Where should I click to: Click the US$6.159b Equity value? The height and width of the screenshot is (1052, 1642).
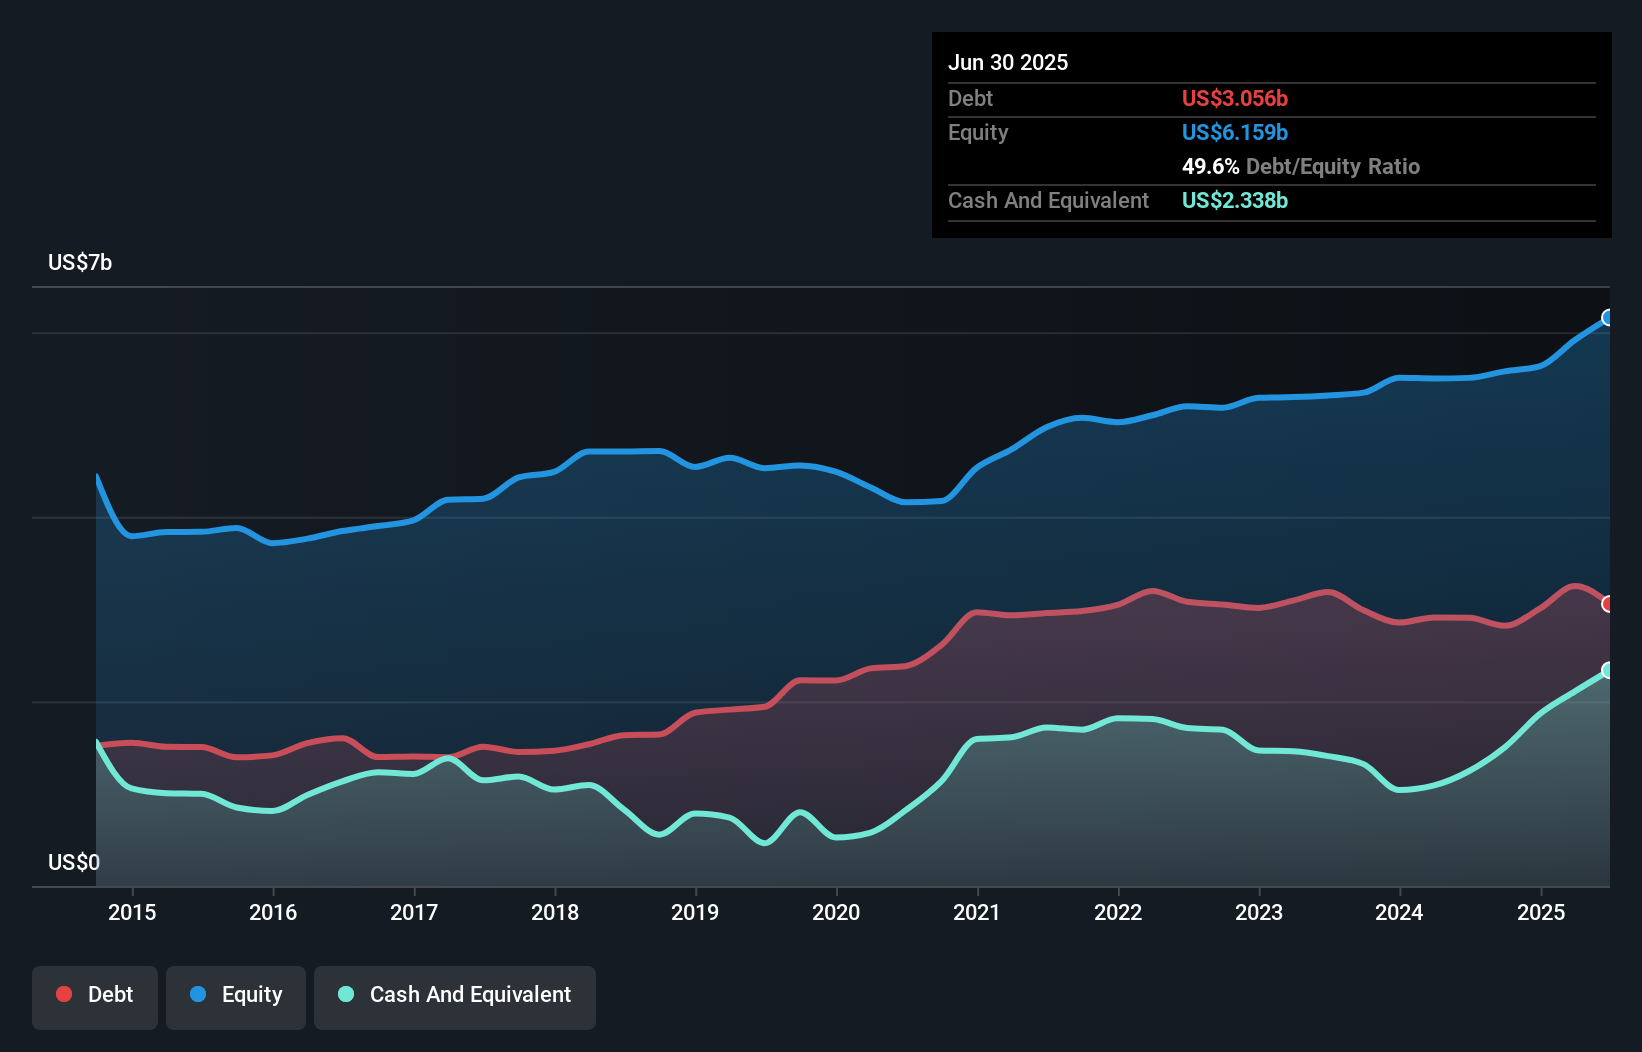[1235, 132]
